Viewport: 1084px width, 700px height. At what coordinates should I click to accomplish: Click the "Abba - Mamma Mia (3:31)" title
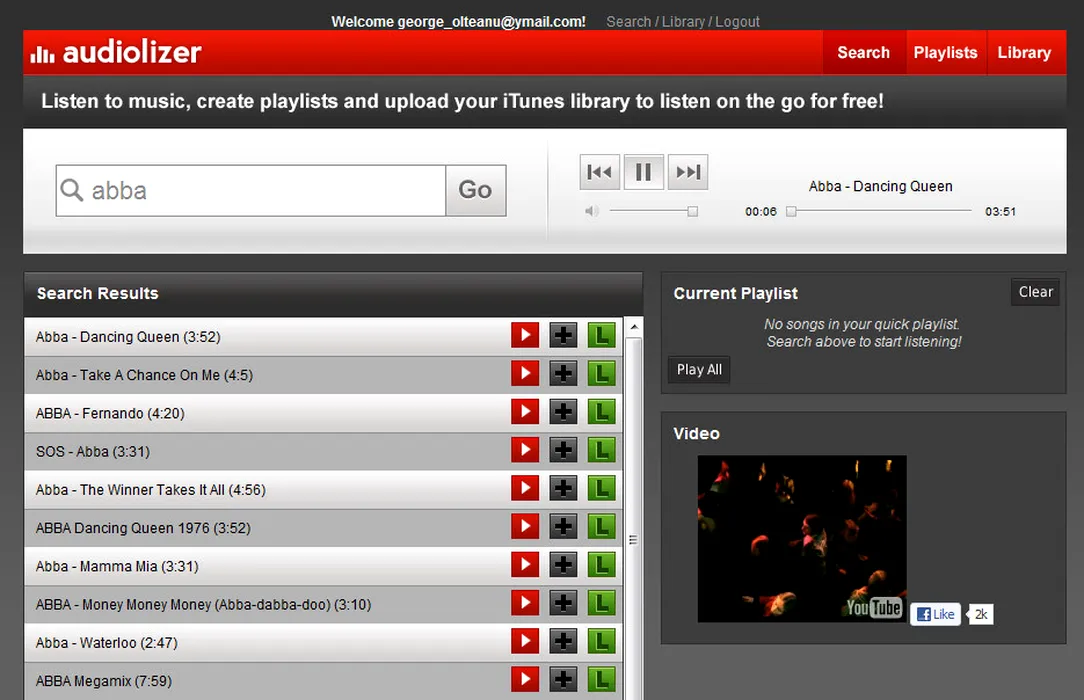[x=117, y=567]
